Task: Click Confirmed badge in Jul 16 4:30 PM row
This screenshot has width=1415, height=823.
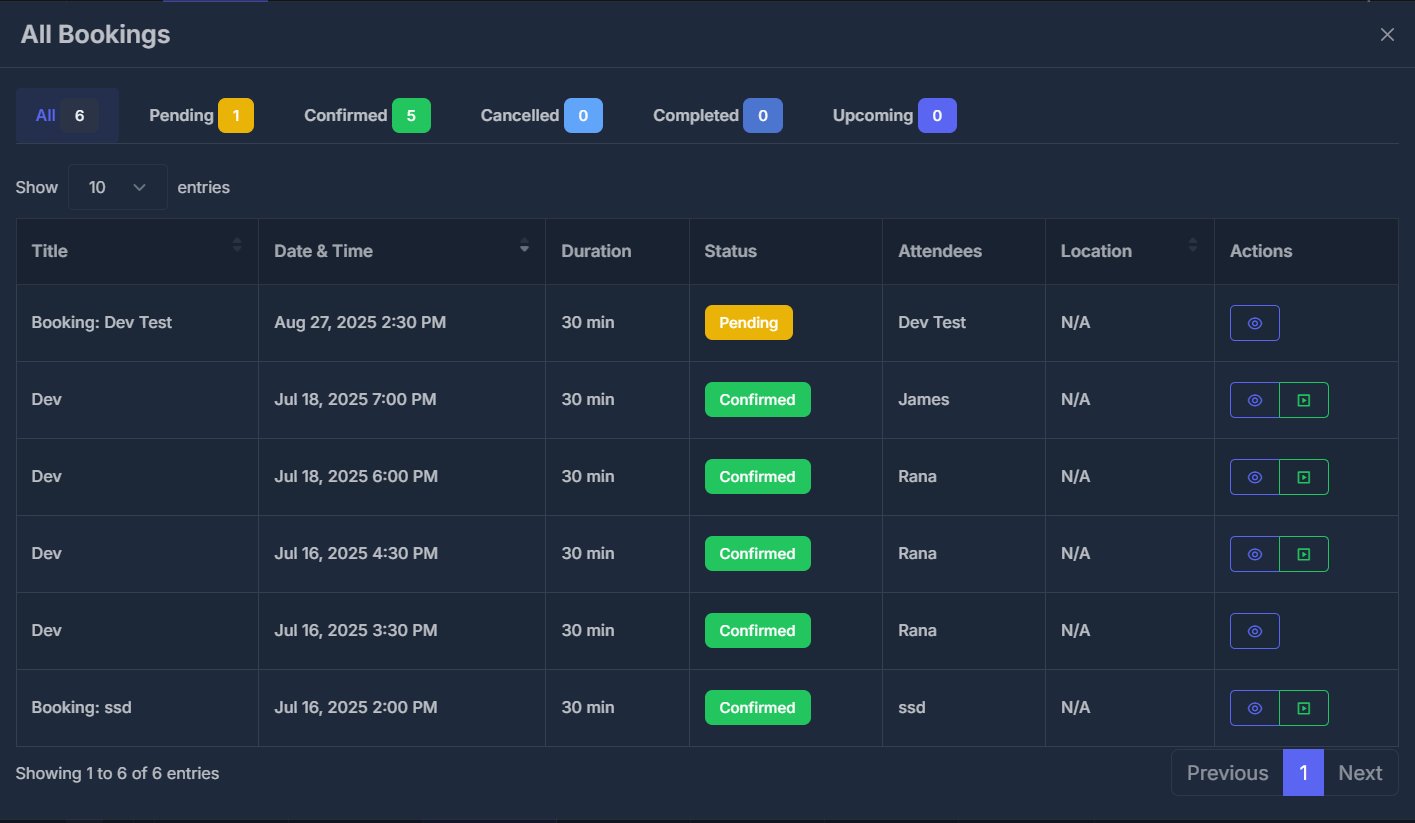Action: (x=757, y=554)
